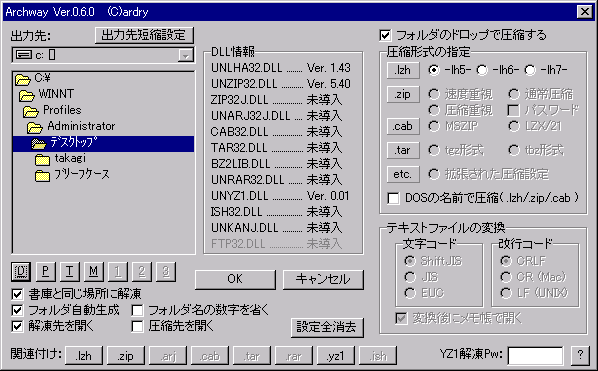Select CR (Mac) line ending option
The height and width of the screenshot is (371, 598).
(x=533, y=277)
